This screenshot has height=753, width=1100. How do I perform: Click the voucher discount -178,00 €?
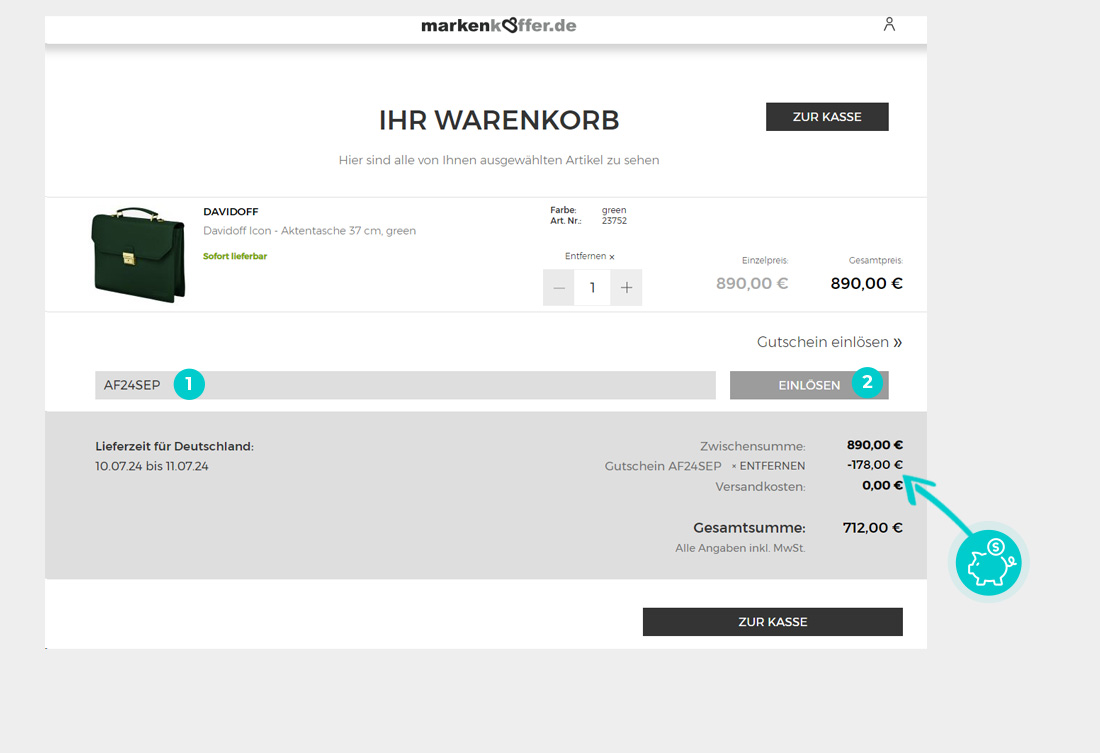click(875, 465)
